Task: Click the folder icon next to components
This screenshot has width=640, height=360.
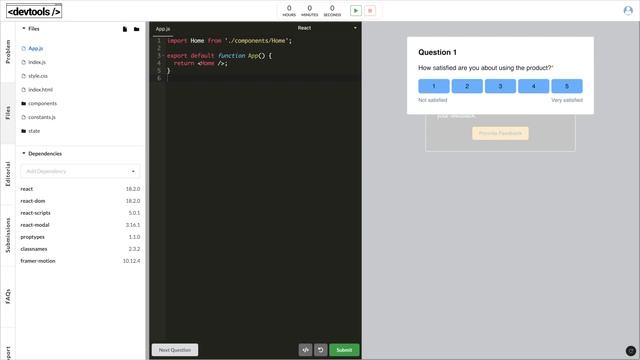Action: click(23, 104)
